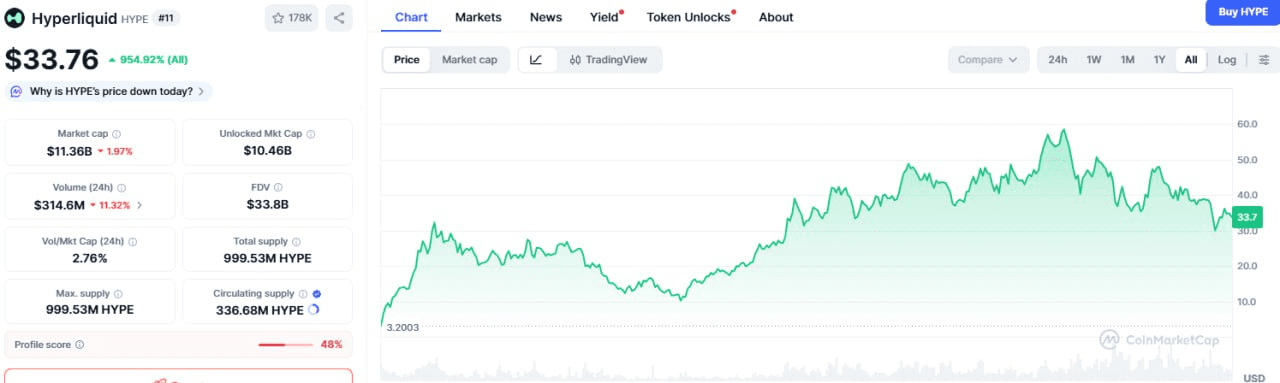The height and width of the screenshot is (383, 1280).
Task: Click Market cap info icon
Action: pos(117,134)
